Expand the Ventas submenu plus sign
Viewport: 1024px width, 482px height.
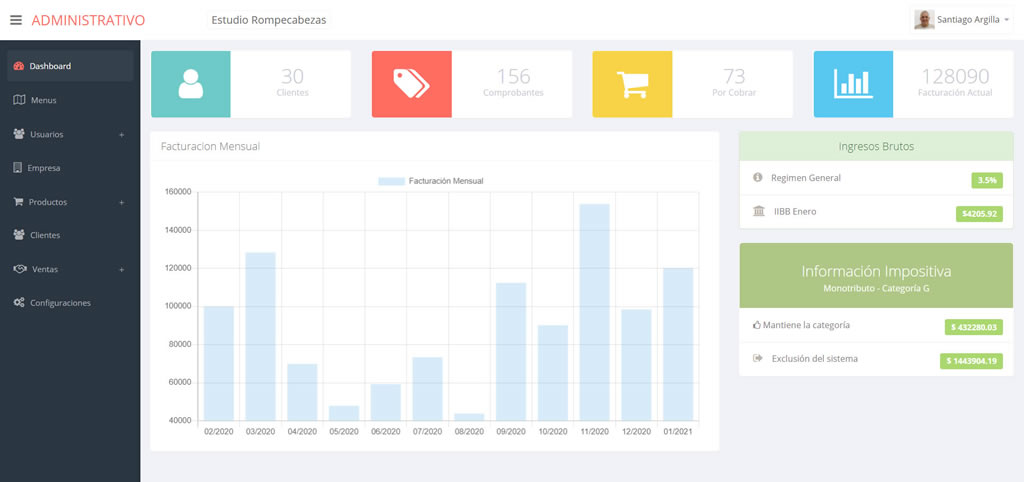tap(121, 270)
